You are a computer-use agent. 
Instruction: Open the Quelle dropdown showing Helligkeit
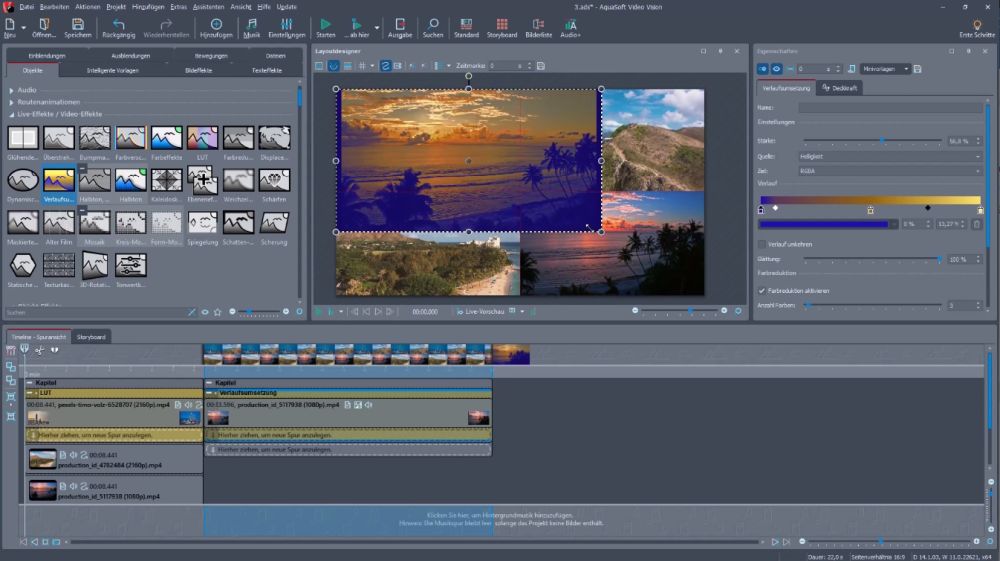(x=890, y=156)
